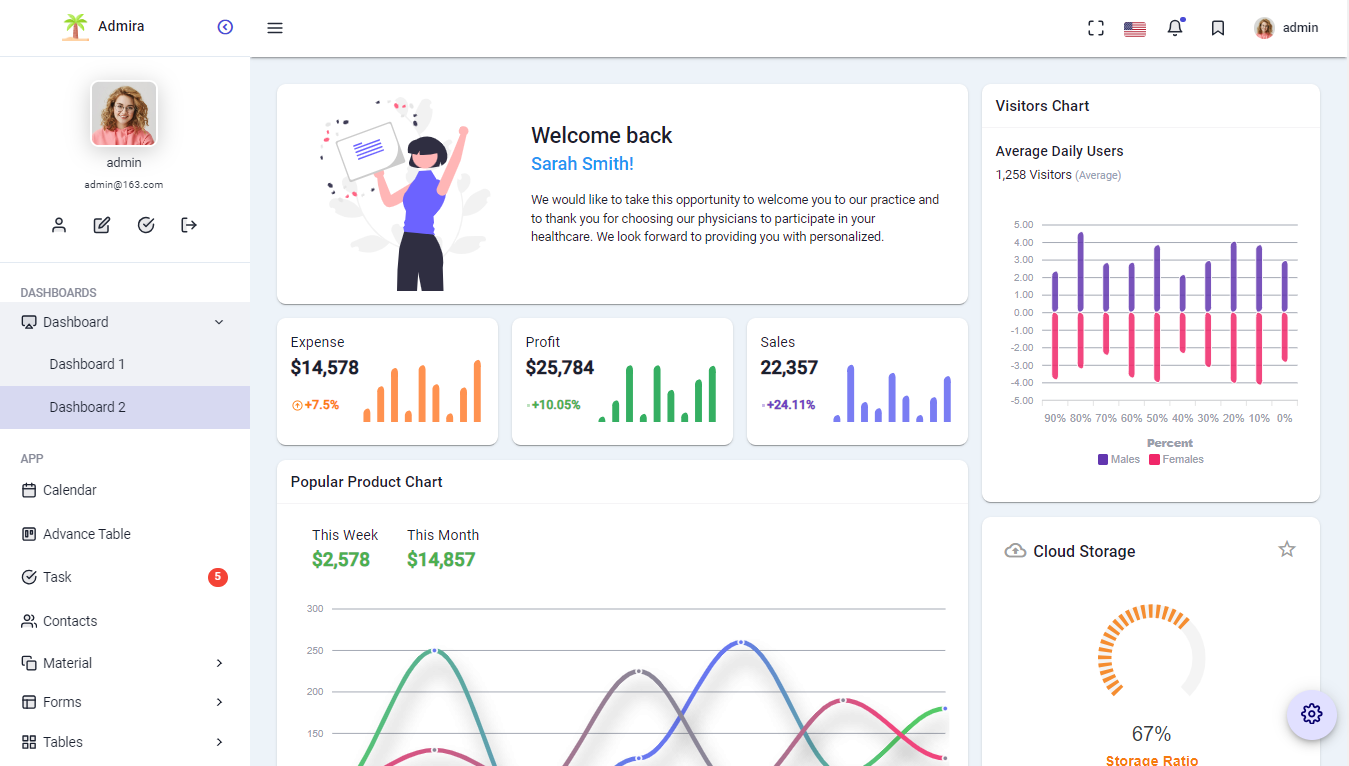Click the edit profile pencil icon

pos(101,225)
